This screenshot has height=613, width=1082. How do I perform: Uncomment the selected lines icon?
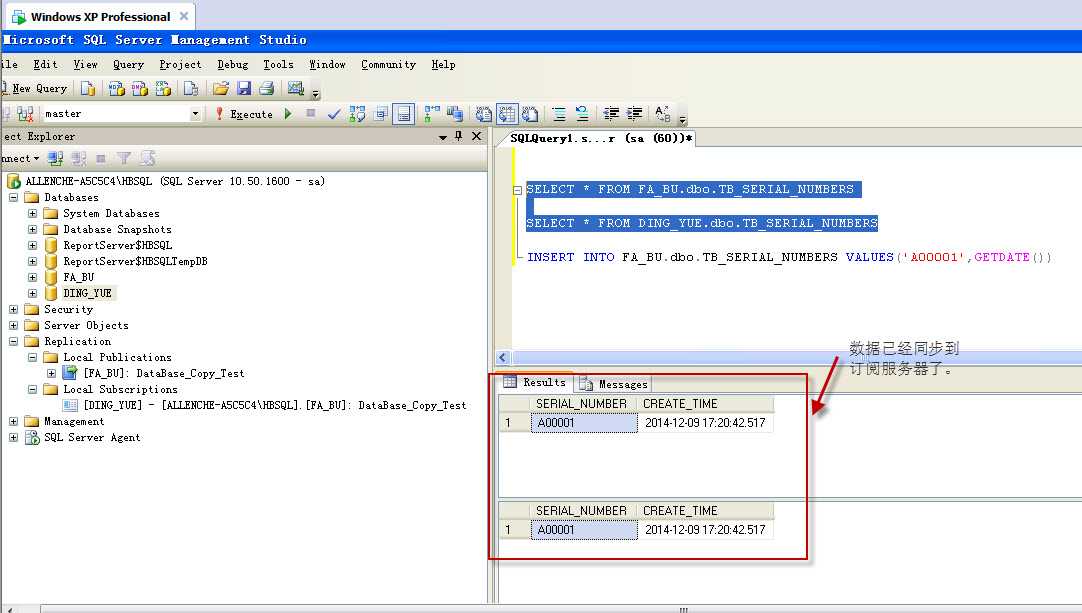coord(582,114)
